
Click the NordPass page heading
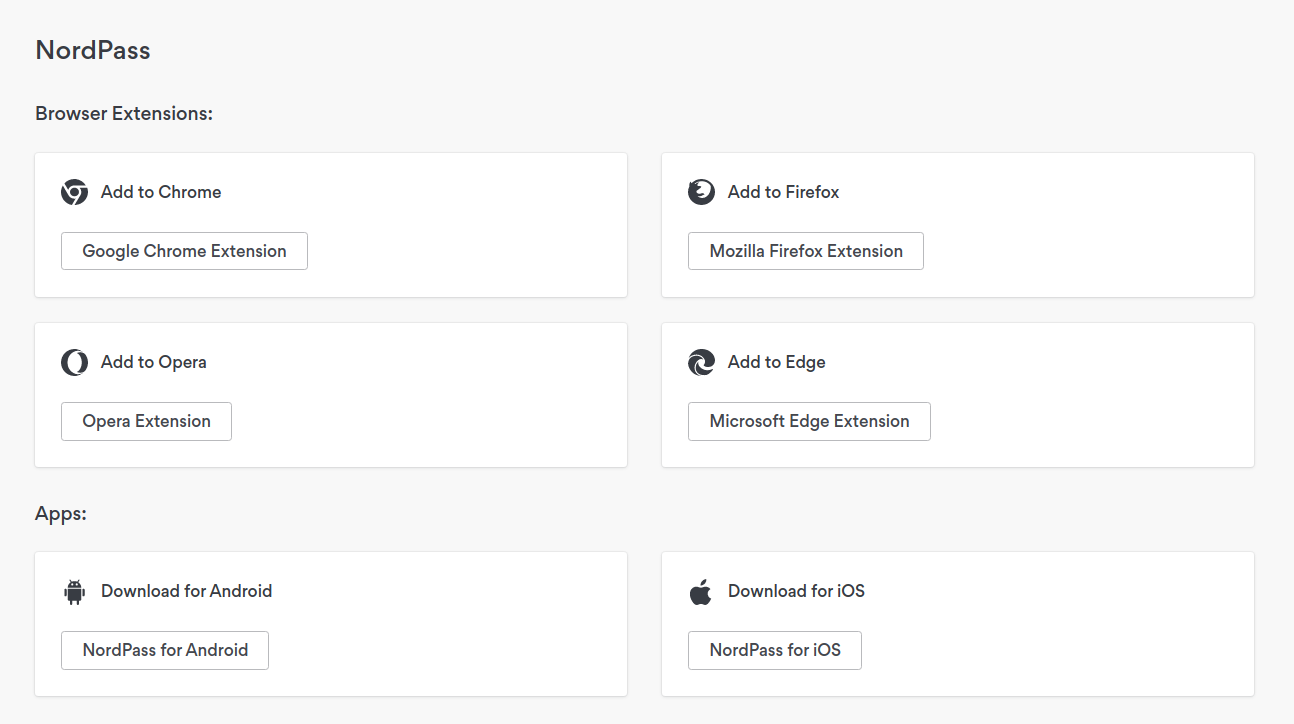pyautogui.click(x=93, y=50)
